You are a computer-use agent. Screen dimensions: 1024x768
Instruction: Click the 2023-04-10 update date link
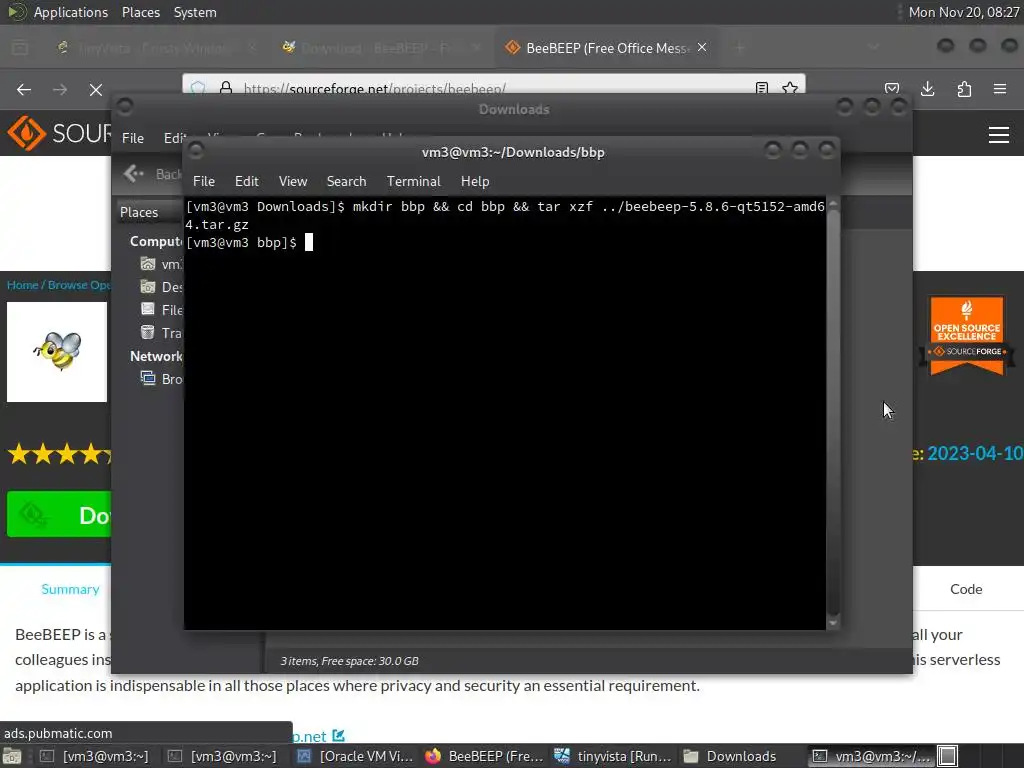coord(975,453)
